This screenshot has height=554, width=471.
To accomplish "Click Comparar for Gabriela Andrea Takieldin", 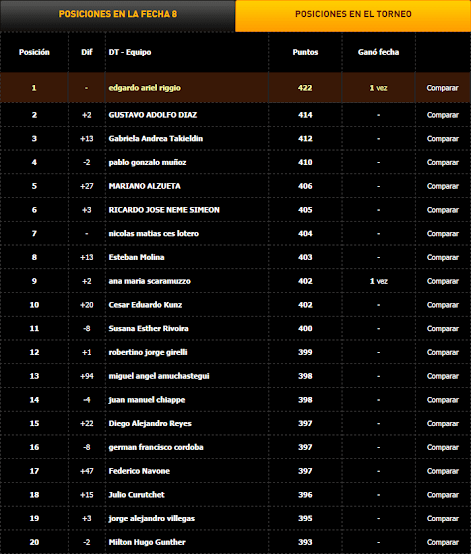I will pos(442,139).
